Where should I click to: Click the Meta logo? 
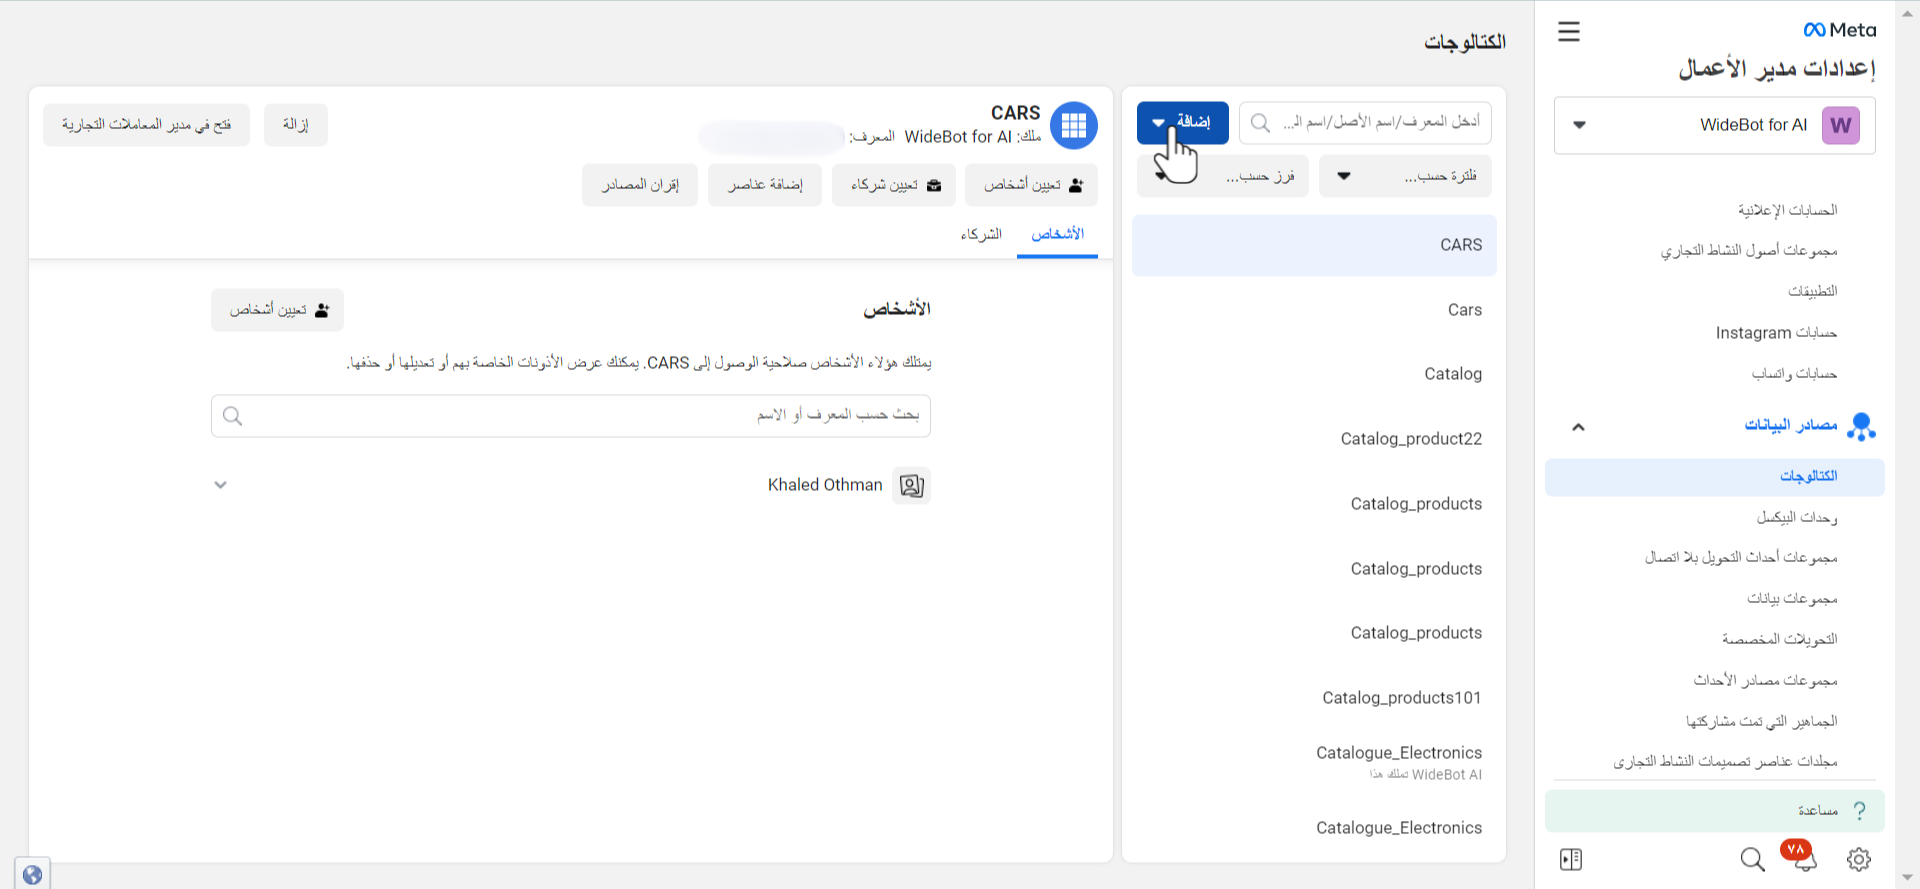coord(1840,30)
